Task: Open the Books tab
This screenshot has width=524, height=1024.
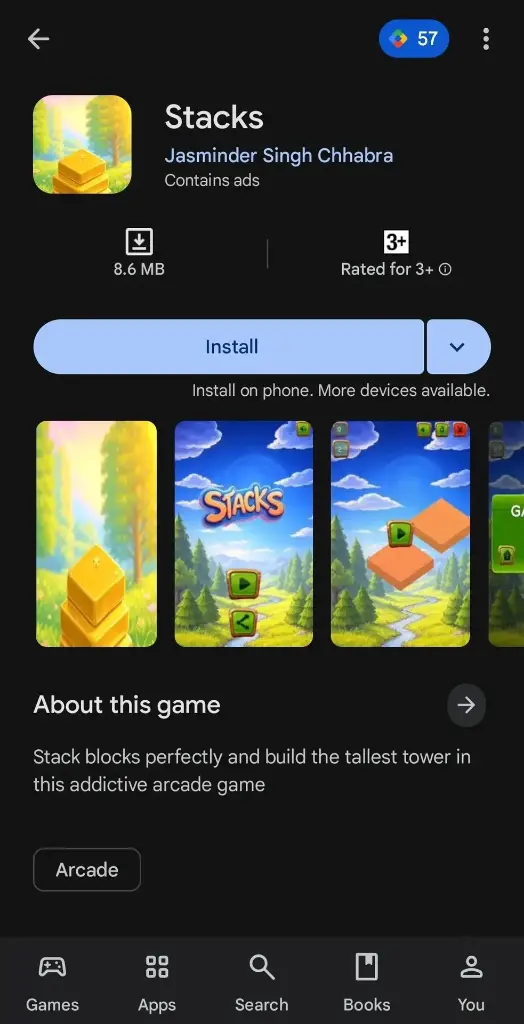Action: [x=367, y=980]
